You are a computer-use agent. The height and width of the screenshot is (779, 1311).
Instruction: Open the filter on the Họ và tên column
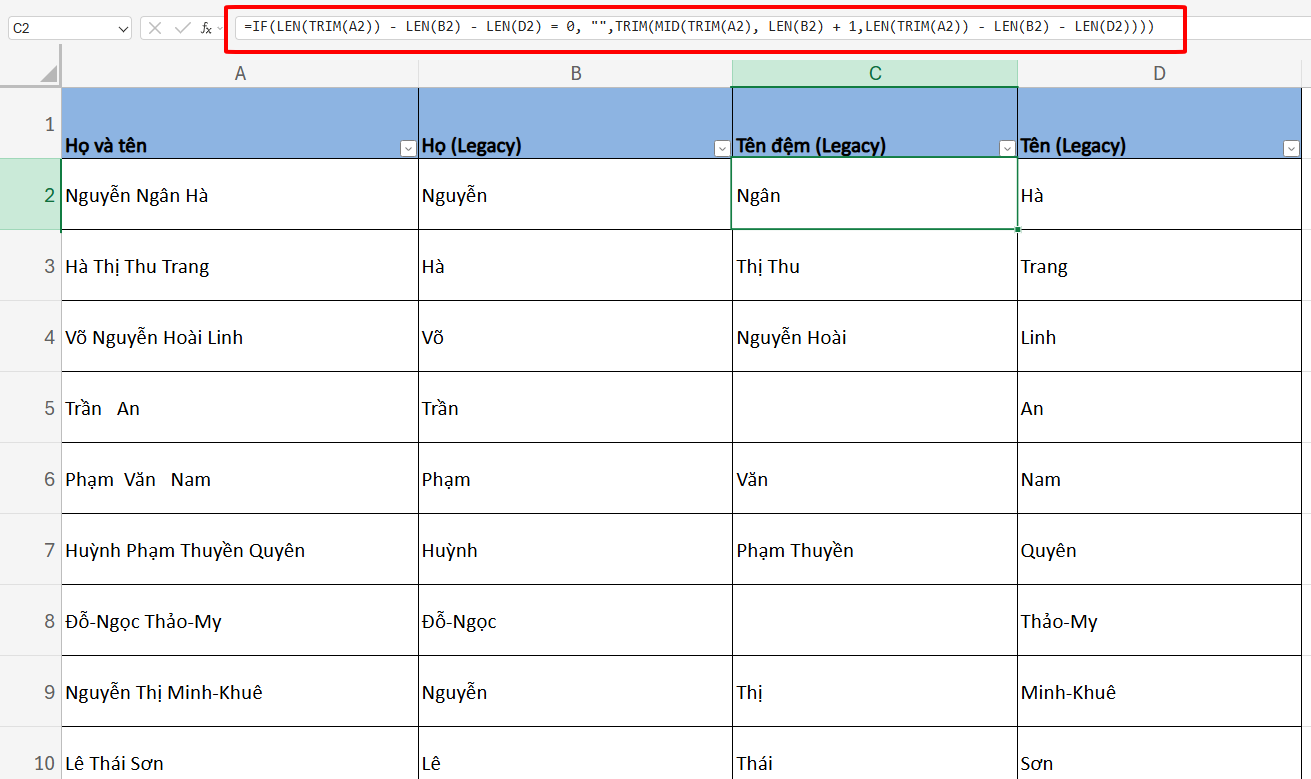[408, 147]
